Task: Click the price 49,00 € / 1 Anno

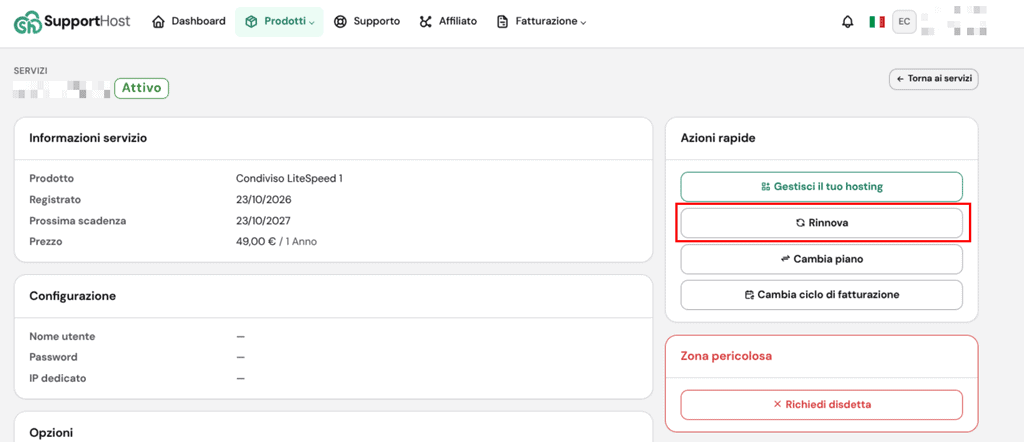Action: [x=277, y=242]
